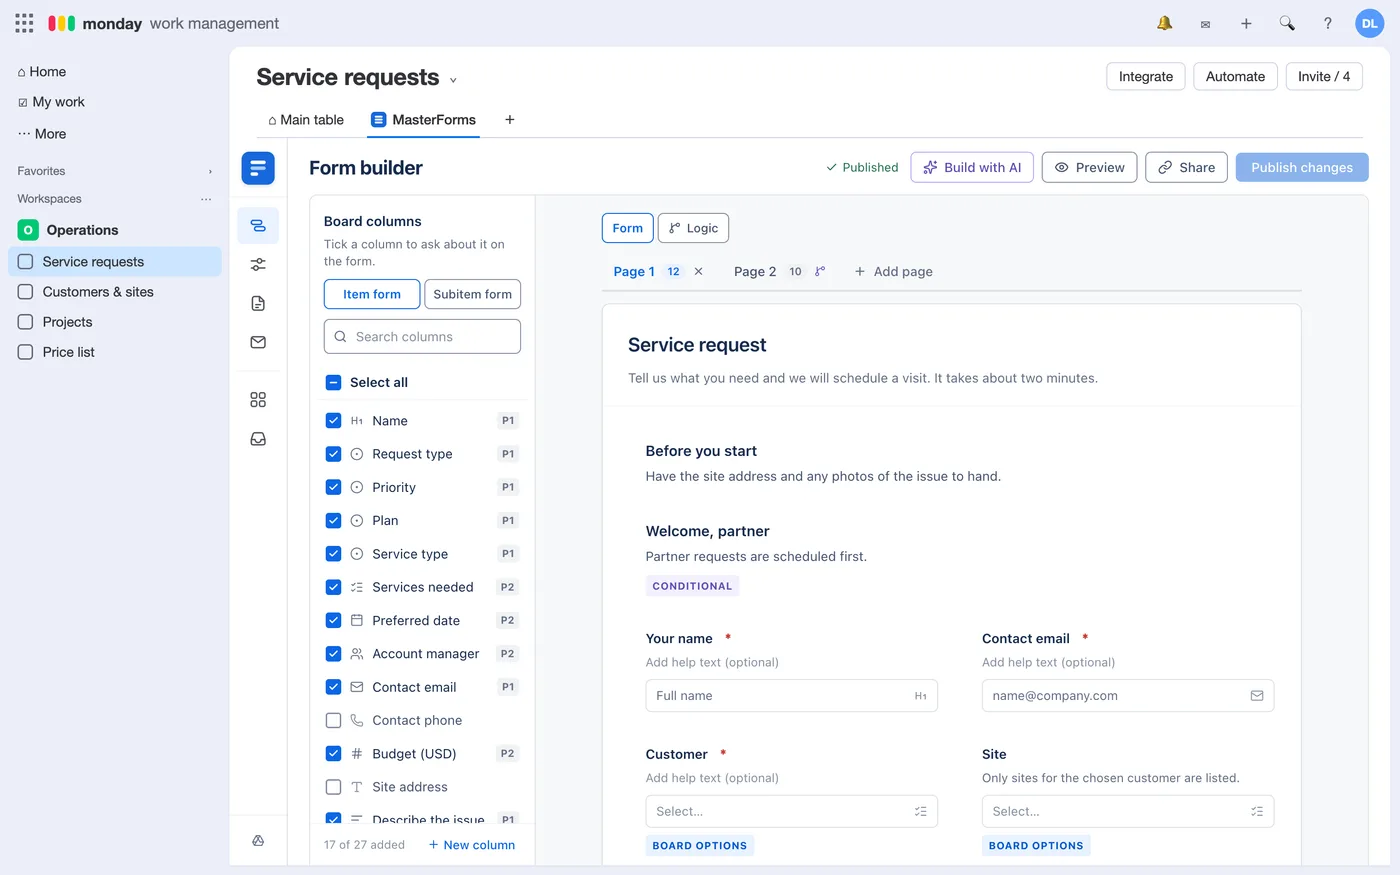Open help via the question mark icon

[1328, 23]
